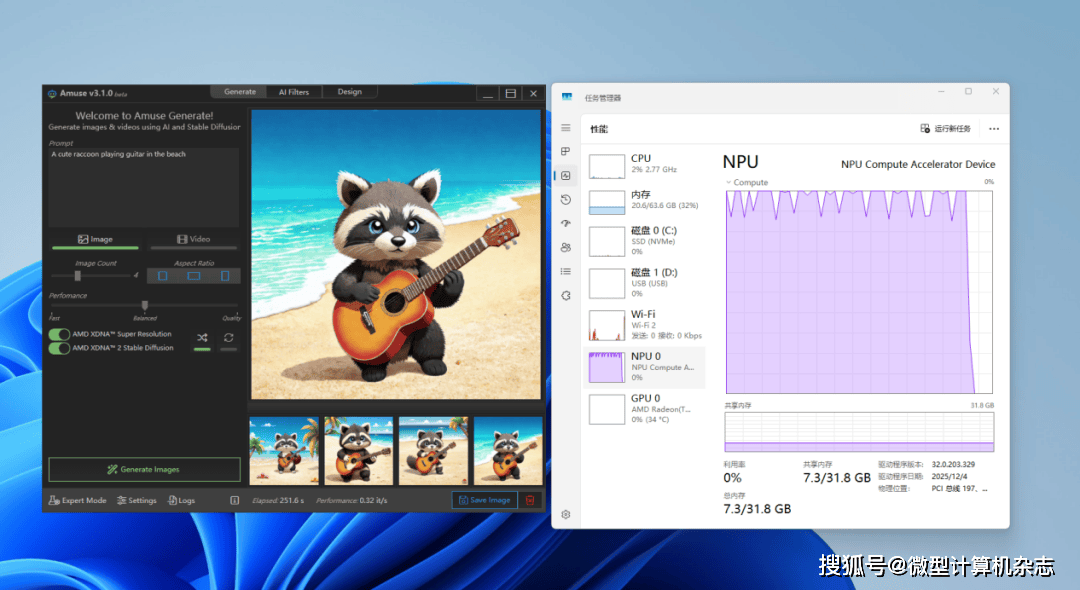Open the three-dot more options menu

tap(993, 129)
